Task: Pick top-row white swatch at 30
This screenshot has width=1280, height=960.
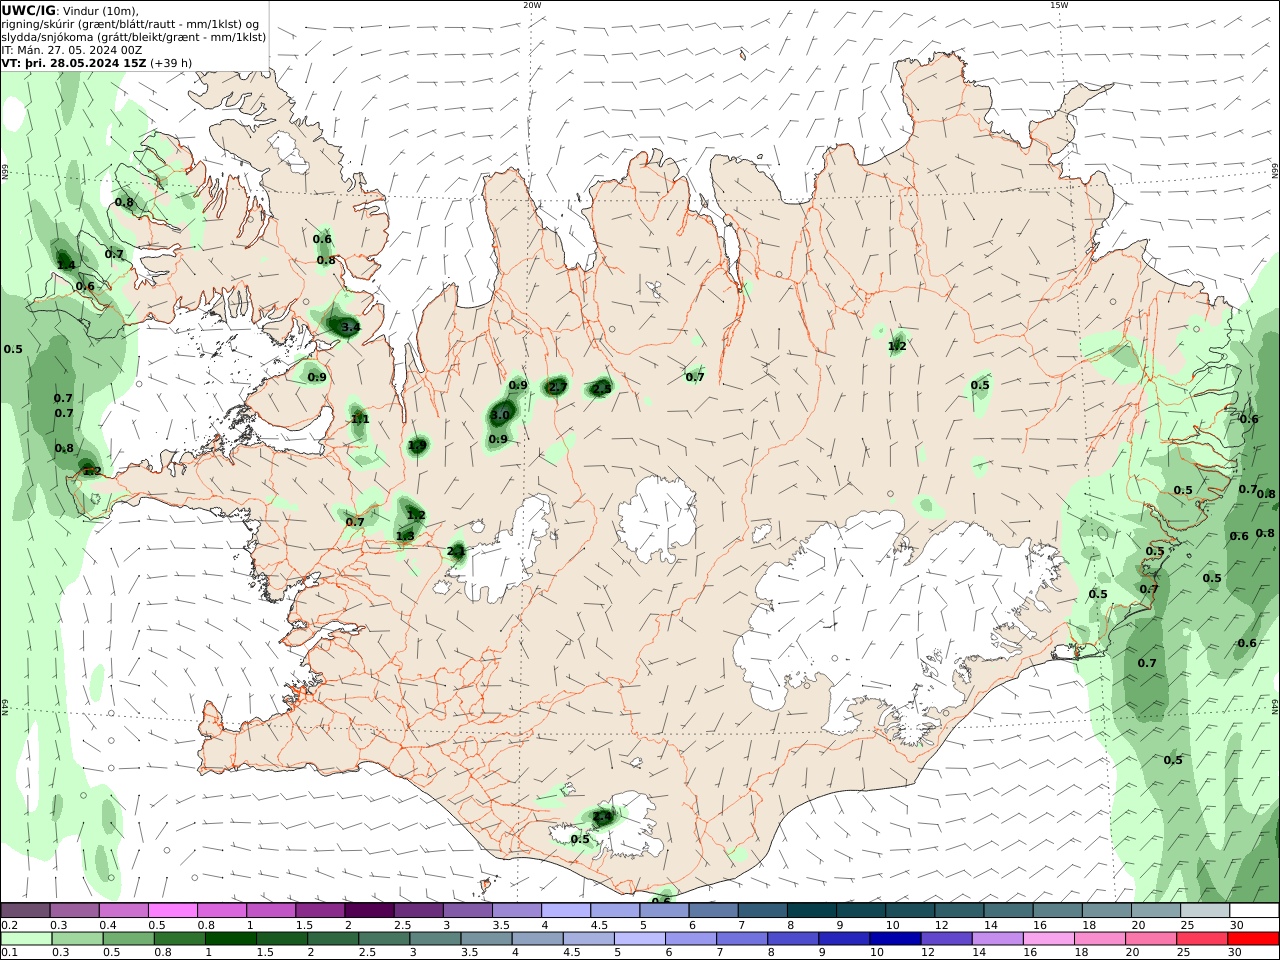Action: pyautogui.click(x=1254, y=910)
